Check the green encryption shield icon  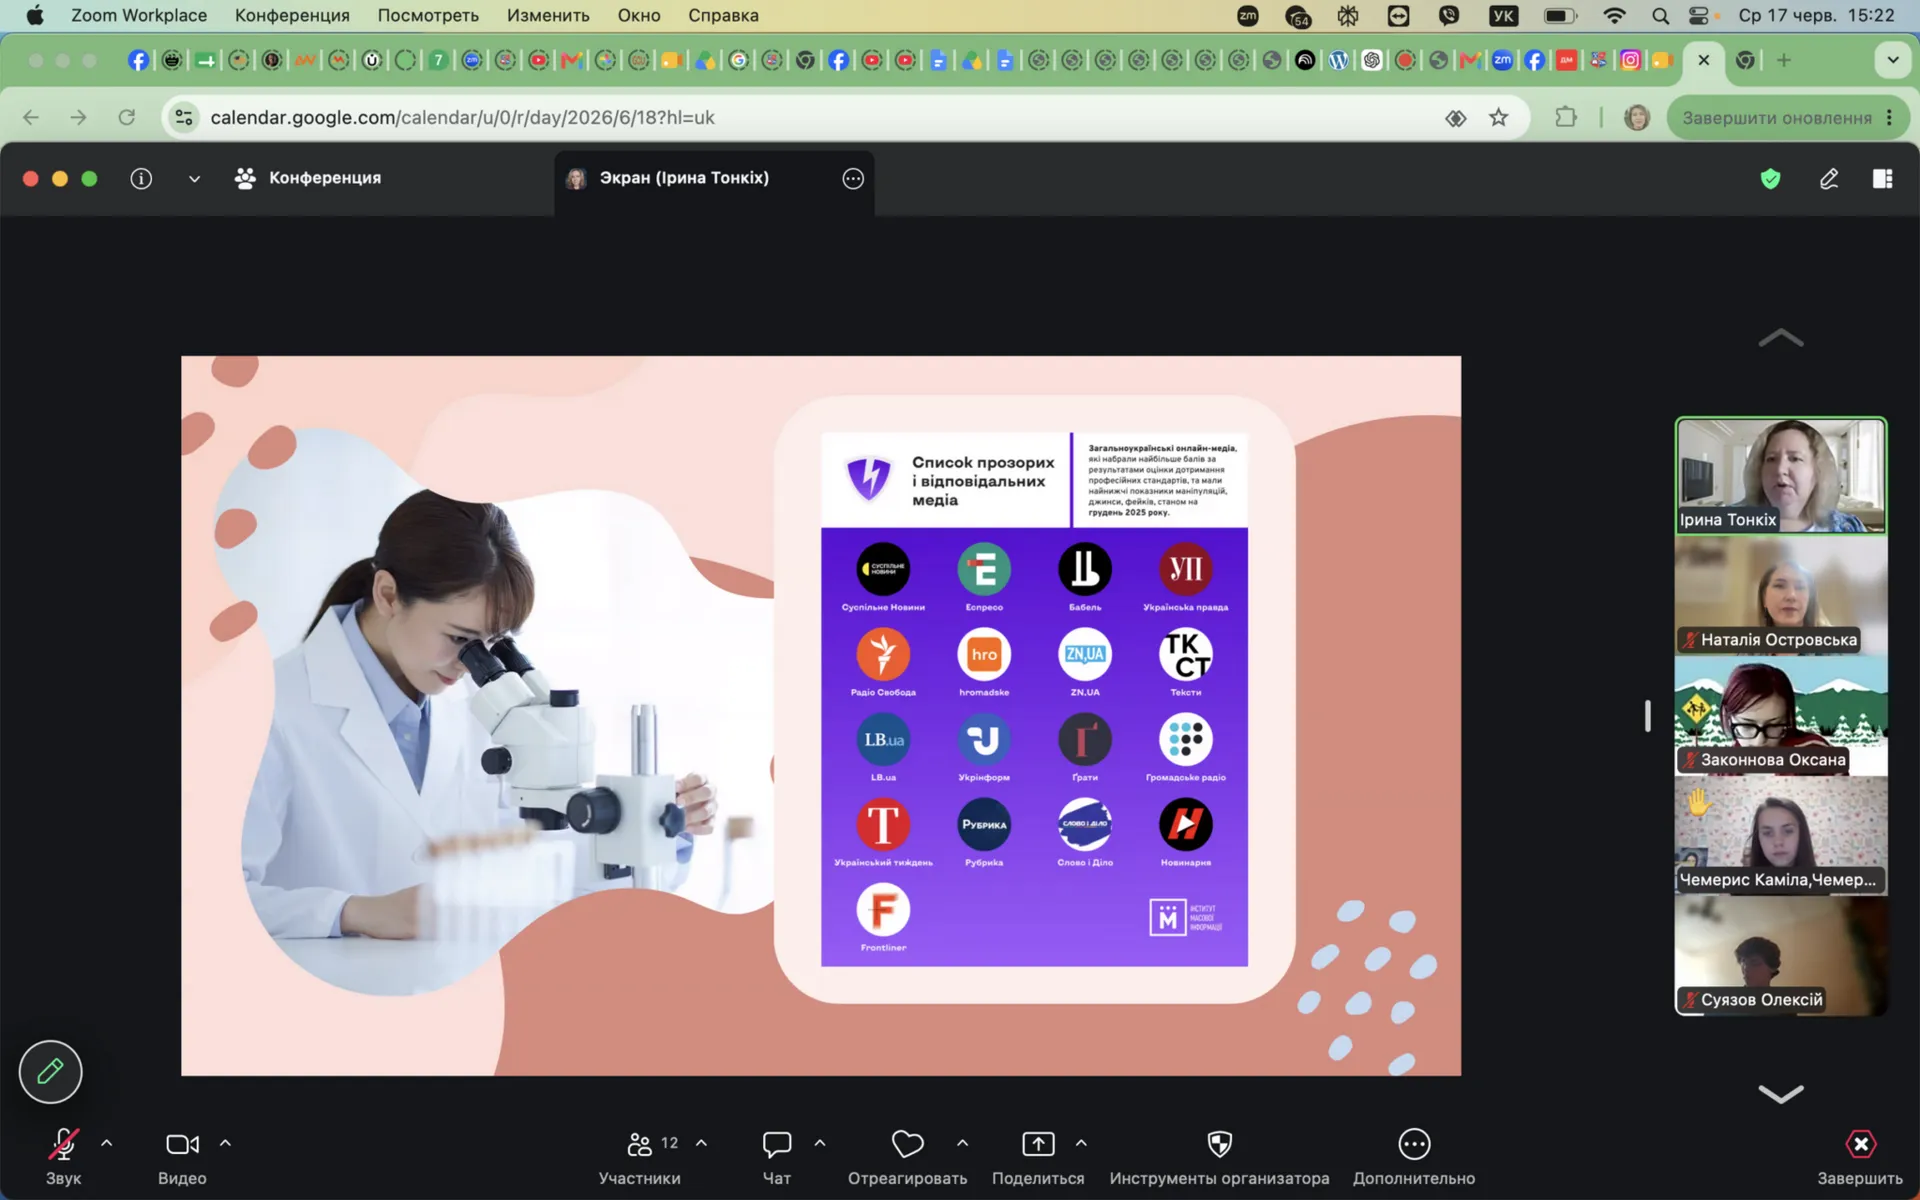[x=1771, y=178]
